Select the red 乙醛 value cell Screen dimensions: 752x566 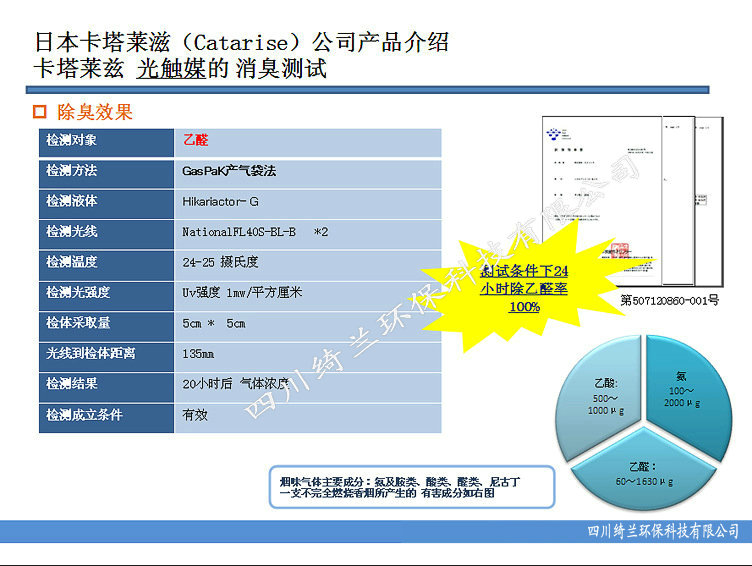(307, 141)
